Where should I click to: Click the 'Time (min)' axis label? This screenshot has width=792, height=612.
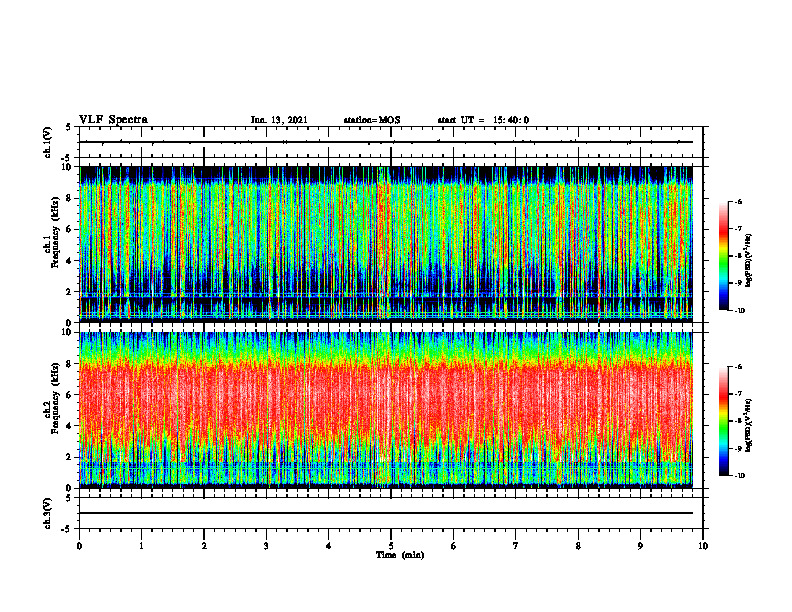[x=400, y=555]
